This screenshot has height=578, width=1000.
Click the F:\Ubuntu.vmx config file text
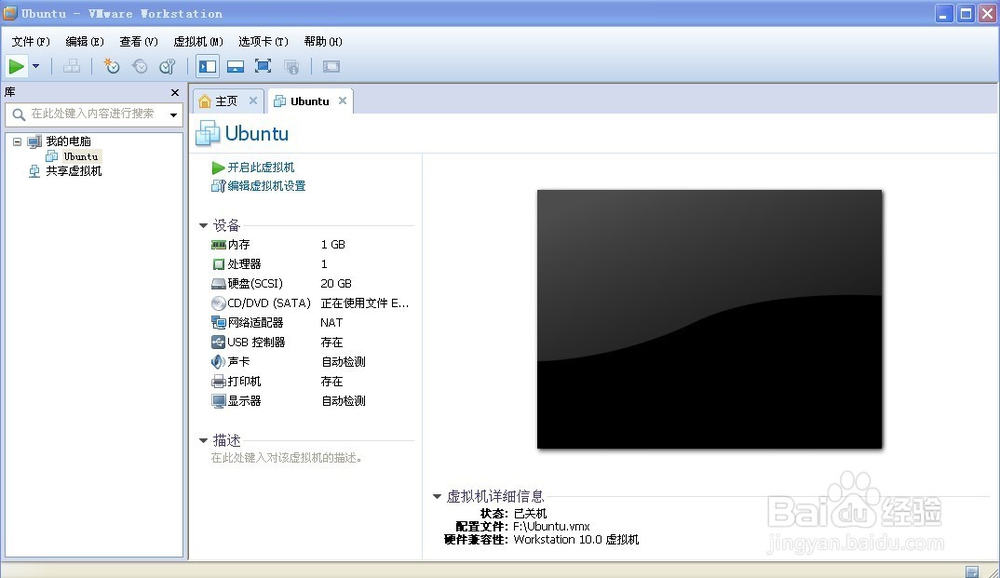[x=552, y=527]
